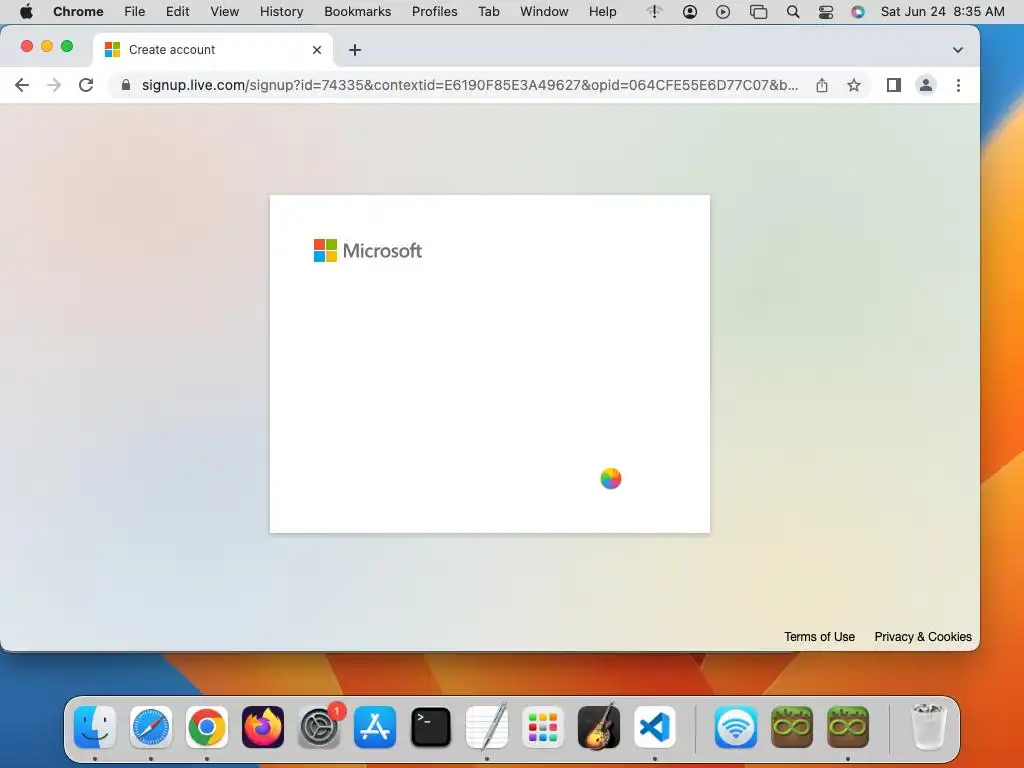Open the Chrome profile avatar menu
This screenshot has width=1024, height=768.
point(925,85)
